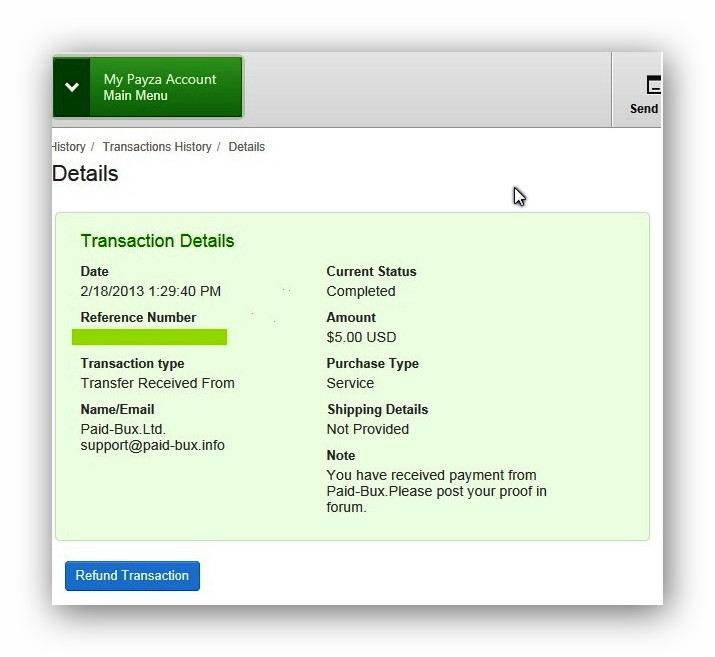Click the Service purchase type value

pyautogui.click(x=350, y=383)
